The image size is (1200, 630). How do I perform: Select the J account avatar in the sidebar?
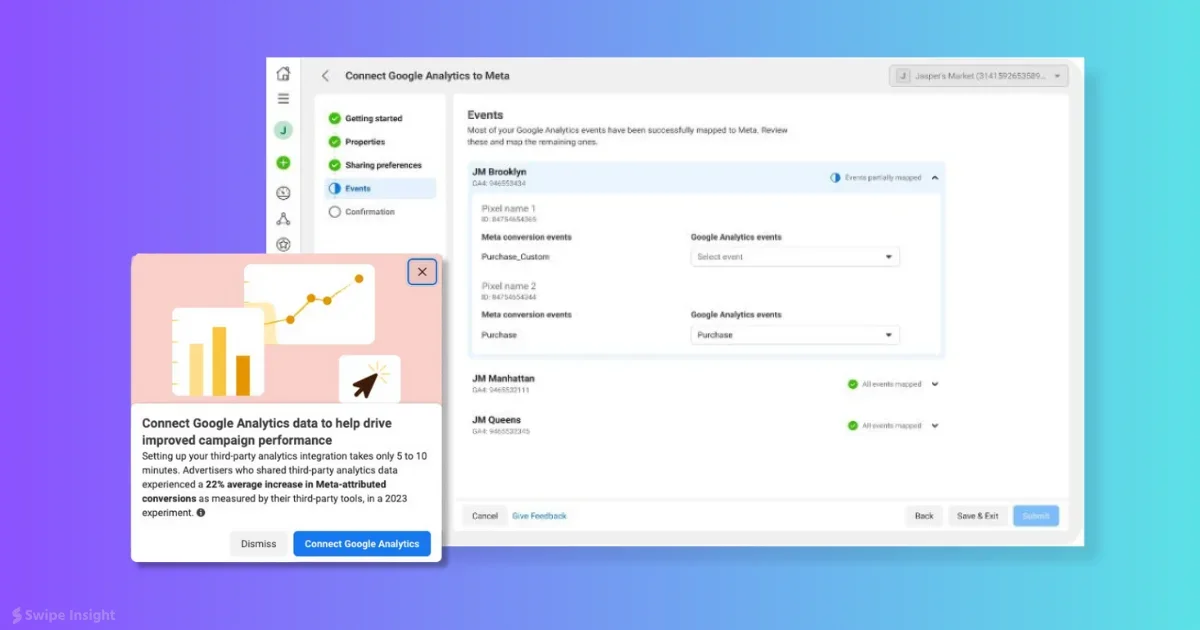(x=283, y=130)
